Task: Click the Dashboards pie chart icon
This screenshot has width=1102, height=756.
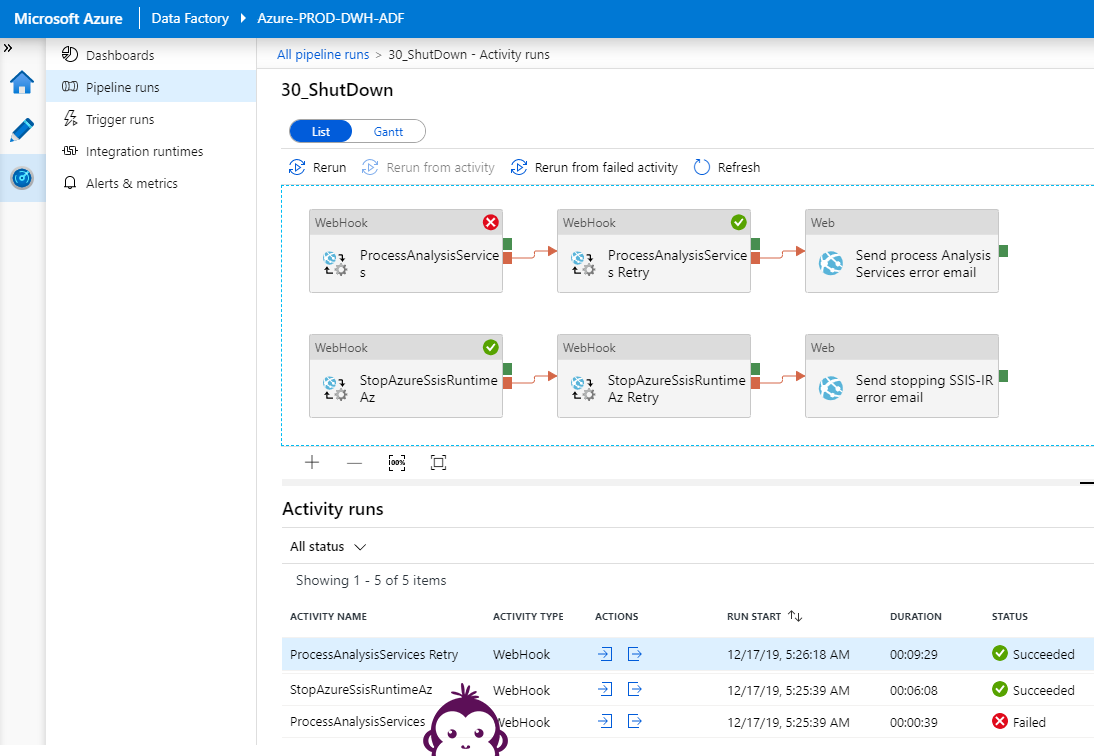Action: [70, 54]
